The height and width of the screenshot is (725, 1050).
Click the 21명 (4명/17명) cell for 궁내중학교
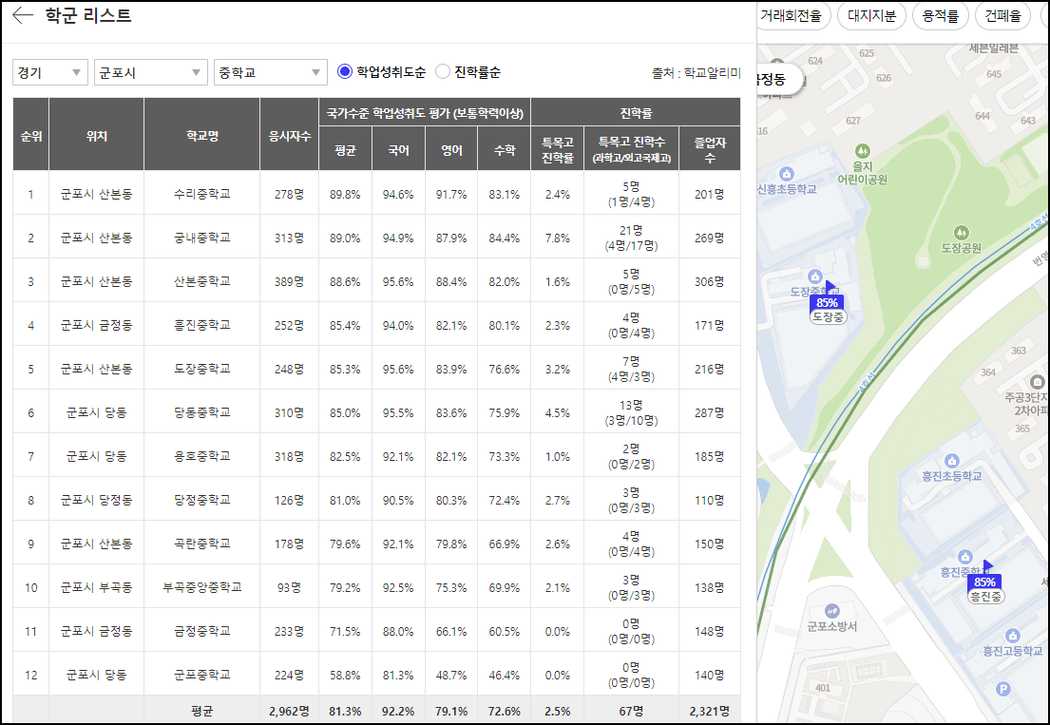[x=631, y=238]
